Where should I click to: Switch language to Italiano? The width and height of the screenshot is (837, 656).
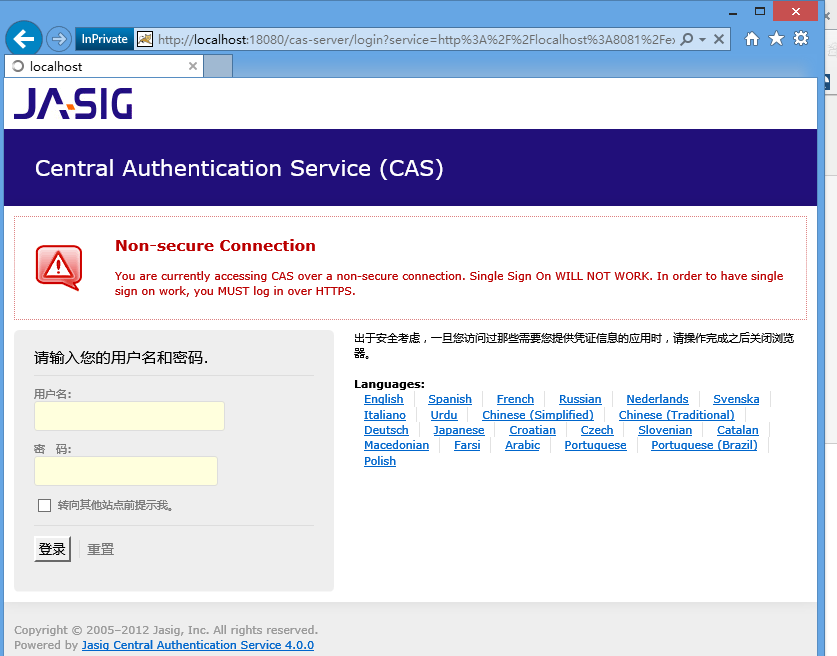point(384,415)
